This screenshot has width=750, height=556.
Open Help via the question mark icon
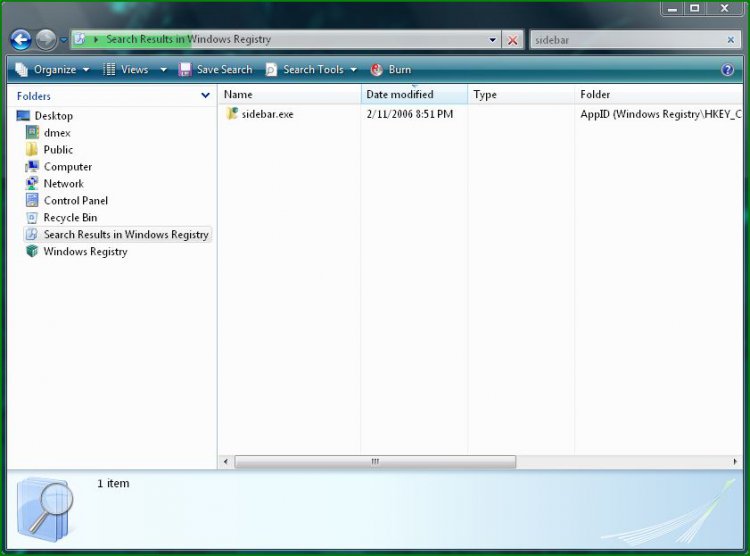point(727,70)
